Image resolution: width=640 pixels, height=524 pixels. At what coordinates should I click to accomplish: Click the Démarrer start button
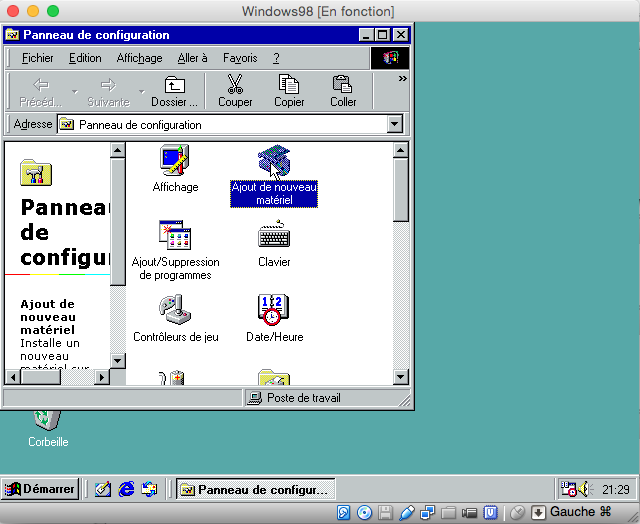[40, 488]
